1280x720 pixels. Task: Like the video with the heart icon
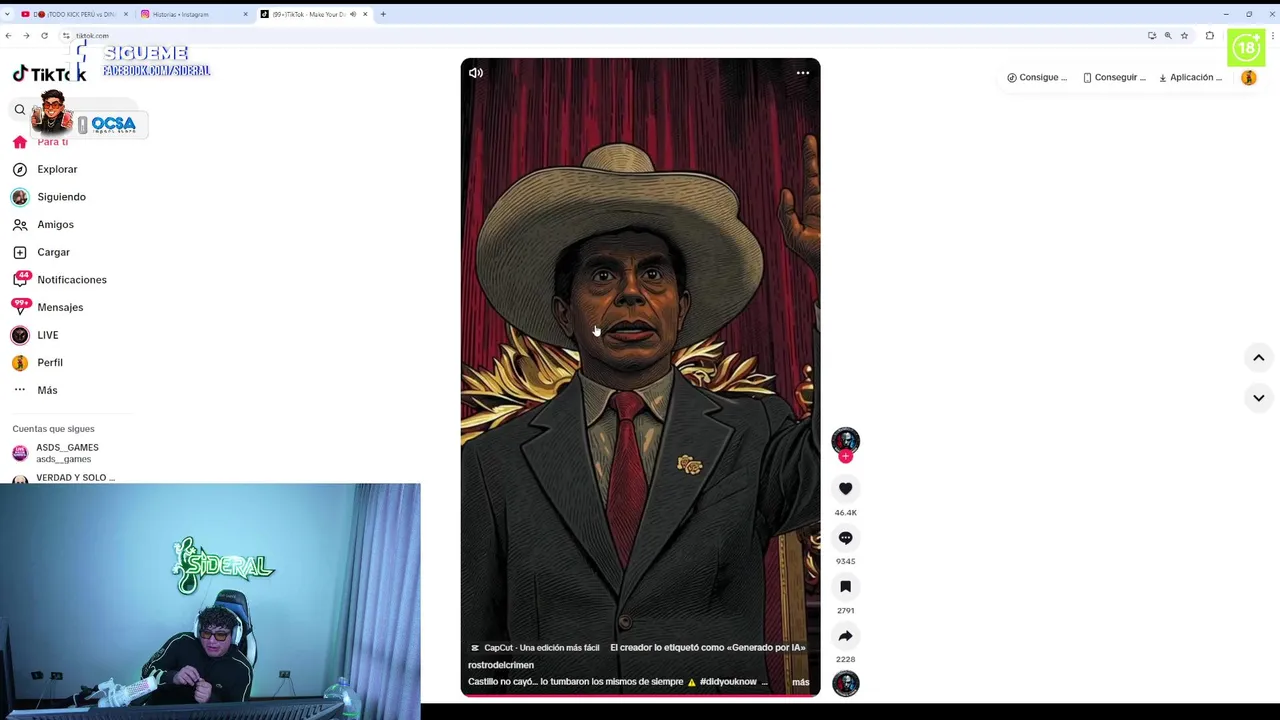point(845,489)
